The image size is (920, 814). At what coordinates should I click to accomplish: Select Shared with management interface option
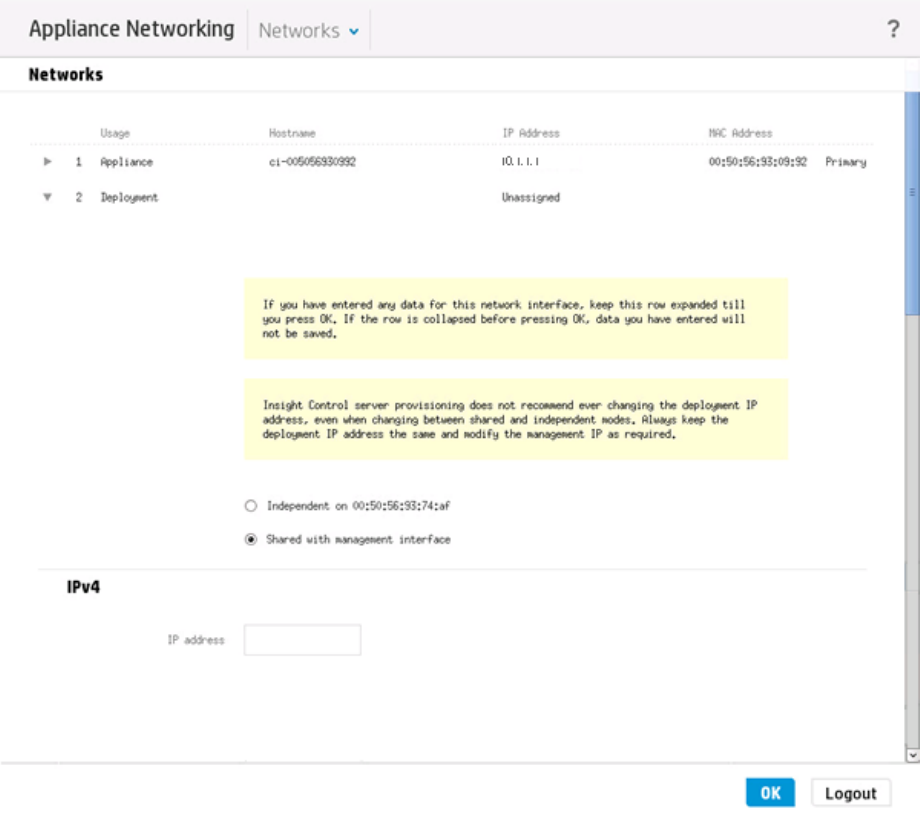pos(251,539)
